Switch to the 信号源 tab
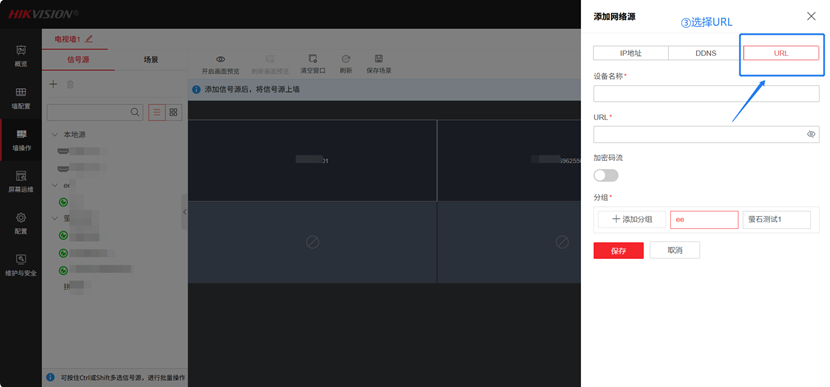Image resolution: width=830 pixels, height=387 pixels. coord(78,60)
